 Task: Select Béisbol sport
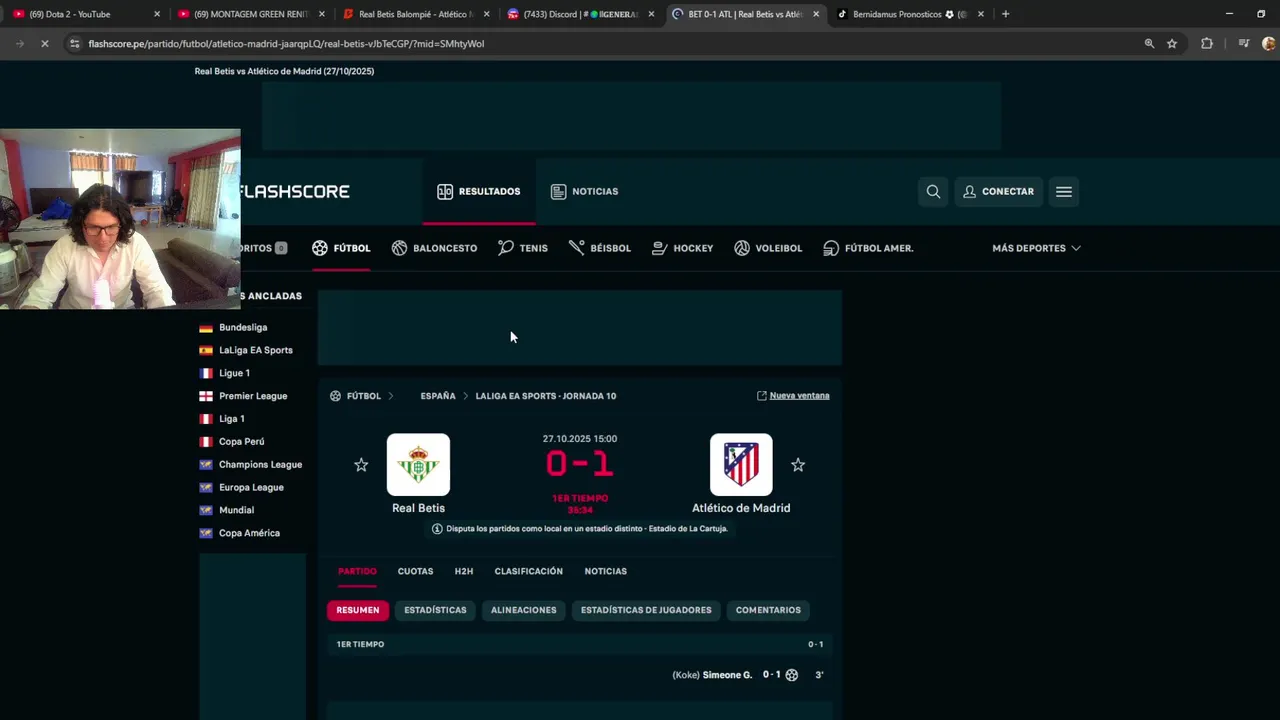click(600, 248)
